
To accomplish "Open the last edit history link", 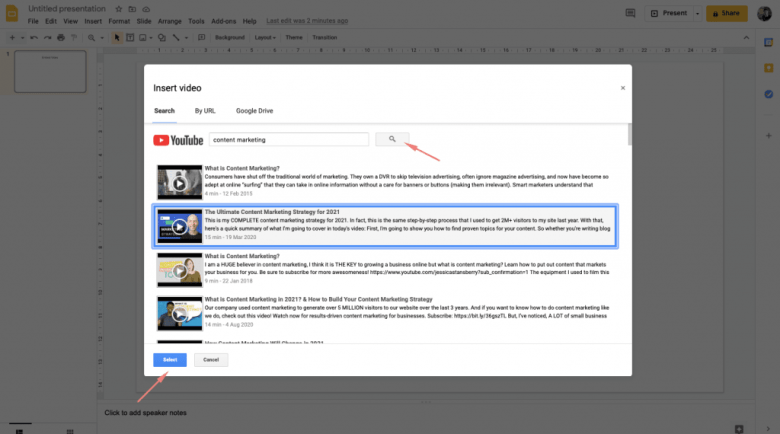I will [x=307, y=21].
